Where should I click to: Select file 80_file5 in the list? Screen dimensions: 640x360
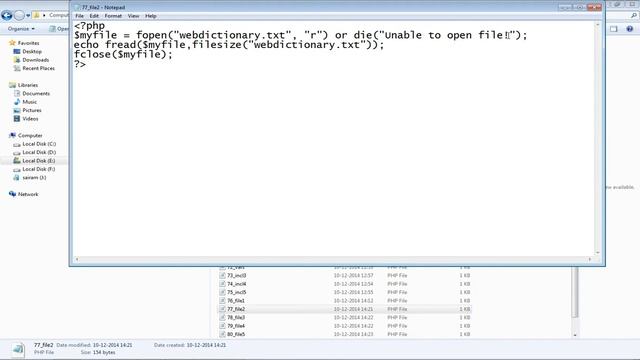(236, 334)
